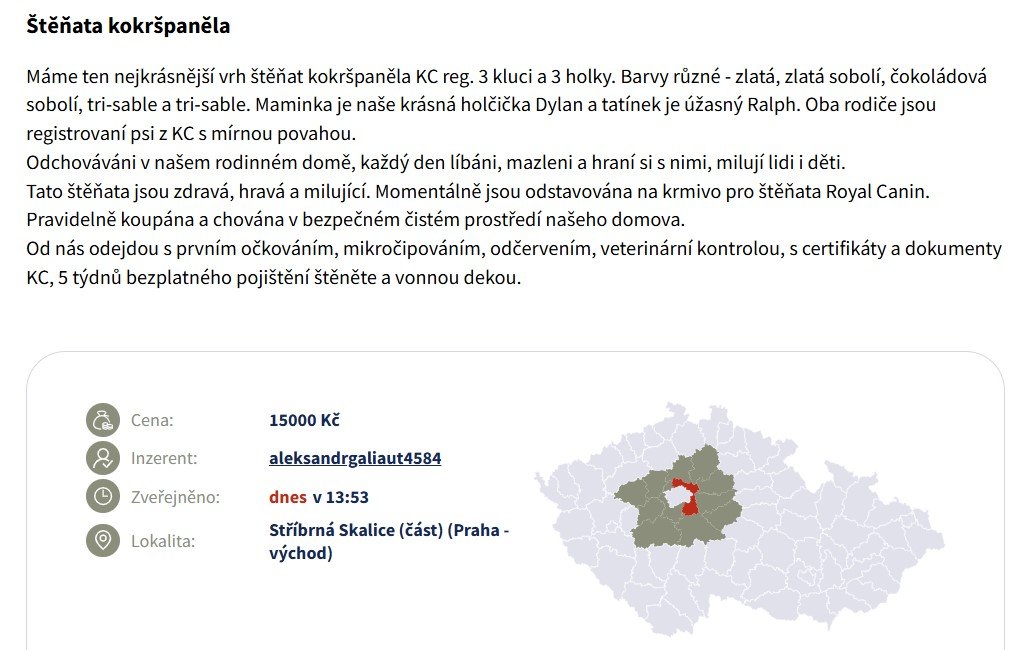The height and width of the screenshot is (650, 1011).
Task: Click the Lokalita label
Action: click(x=163, y=541)
